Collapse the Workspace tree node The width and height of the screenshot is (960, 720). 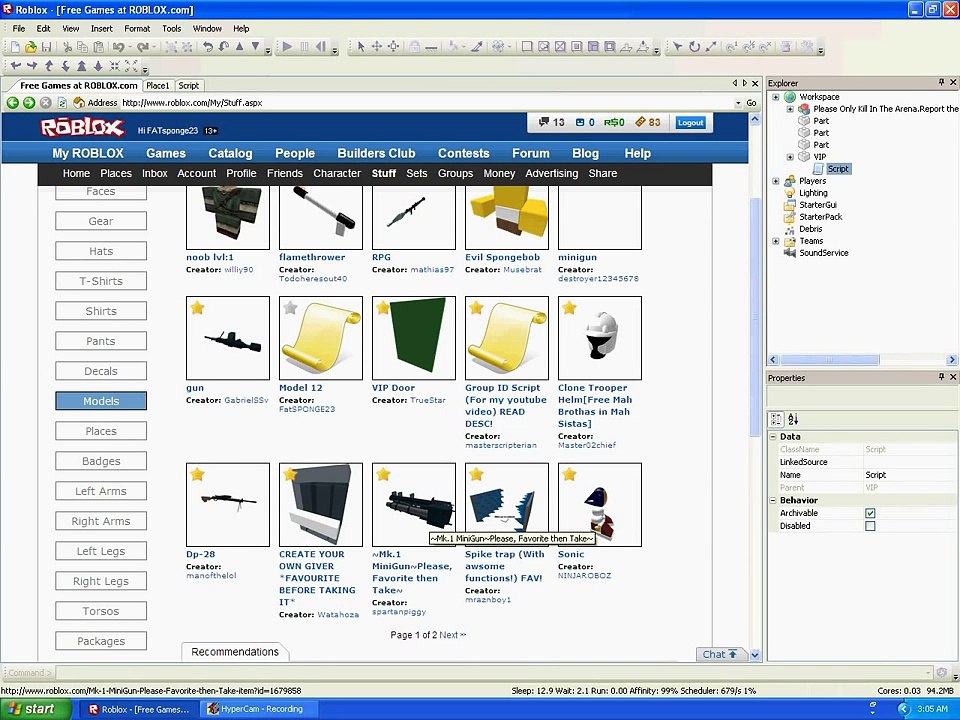pos(776,97)
